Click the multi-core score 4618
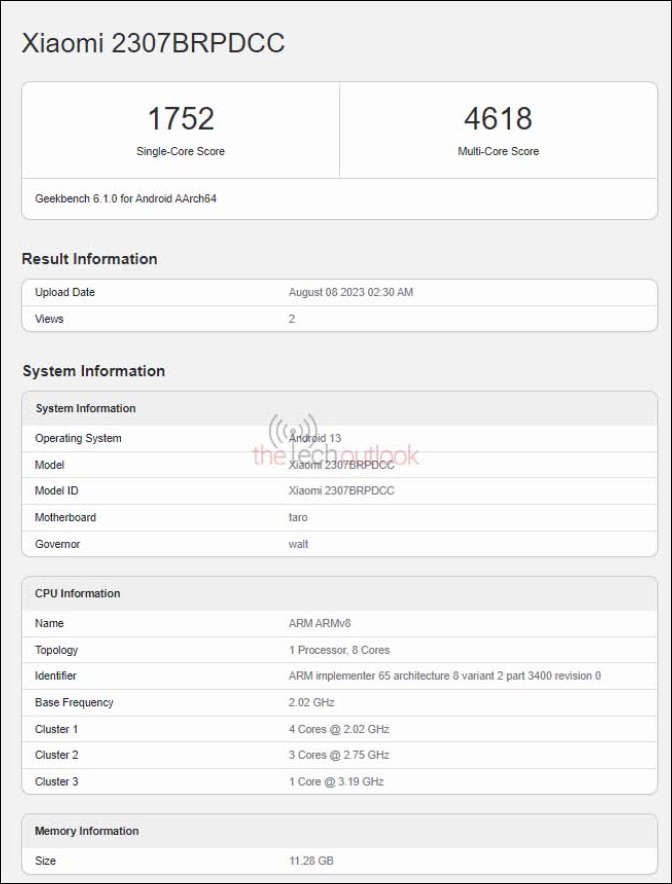Image resolution: width=672 pixels, height=884 pixels. coord(498,118)
